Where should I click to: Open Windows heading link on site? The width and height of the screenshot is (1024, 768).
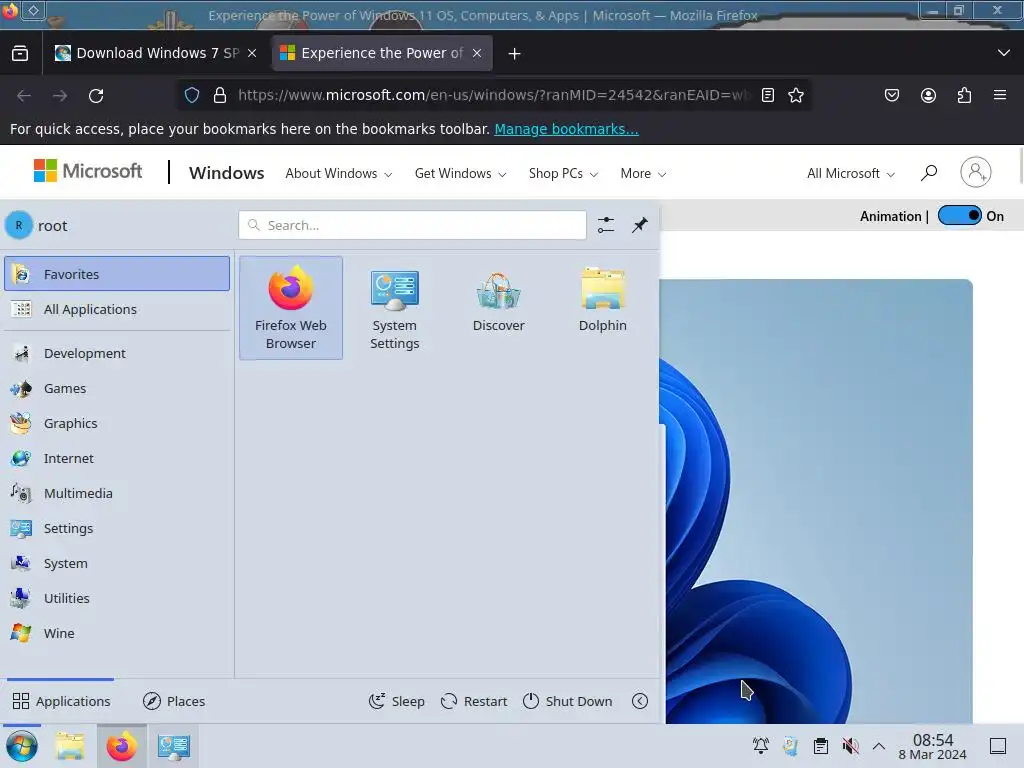tap(227, 173)
